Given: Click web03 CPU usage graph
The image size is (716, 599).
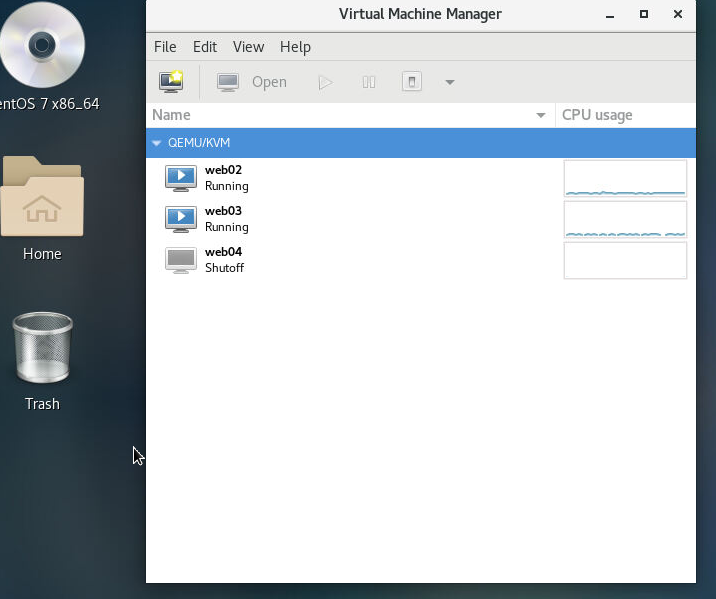Looking at the screenshot, I should coord(625,220).
